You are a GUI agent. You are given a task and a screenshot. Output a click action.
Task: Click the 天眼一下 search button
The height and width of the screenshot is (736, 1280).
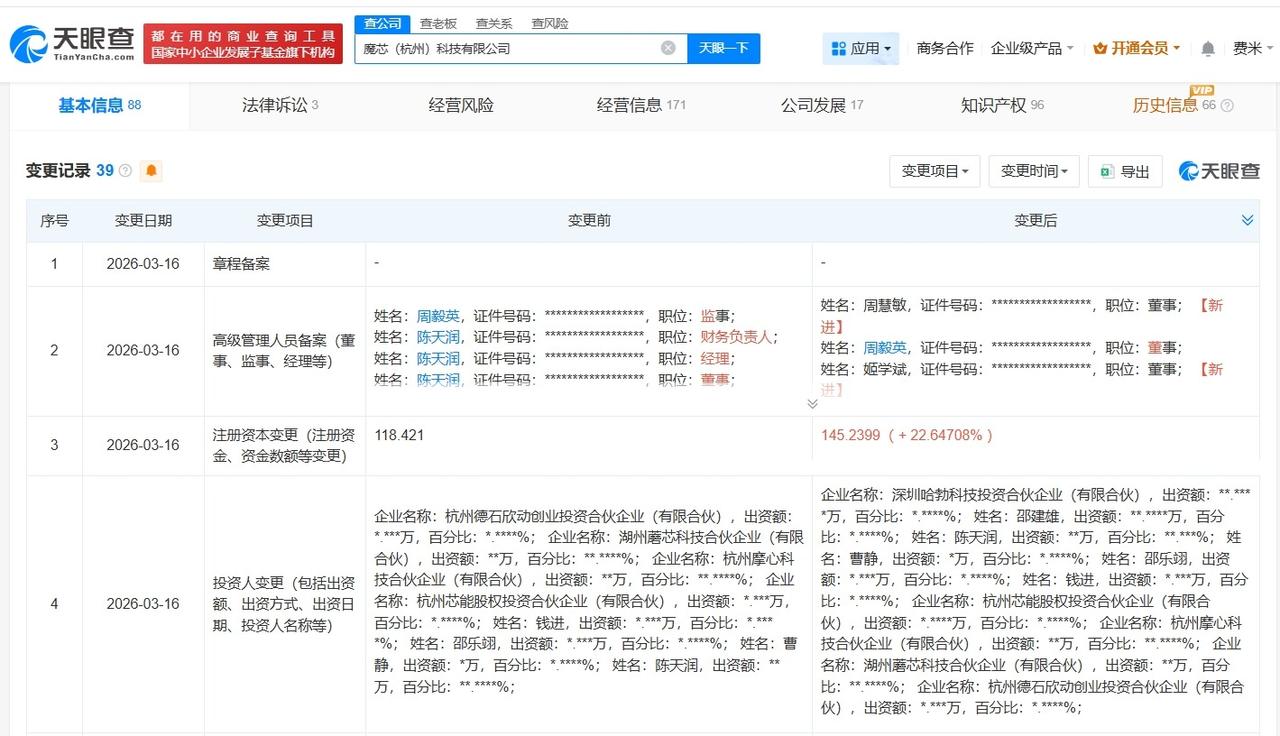tap(724, 47)
